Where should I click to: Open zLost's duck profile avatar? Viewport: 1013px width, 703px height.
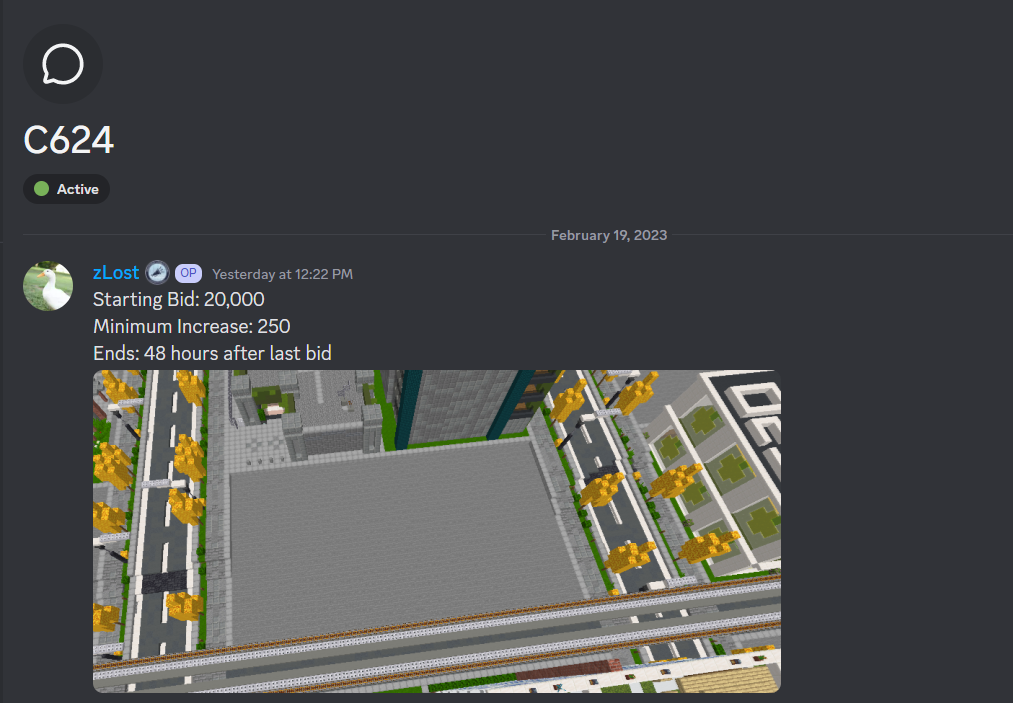pyautogui.click(x=48, y=286)
